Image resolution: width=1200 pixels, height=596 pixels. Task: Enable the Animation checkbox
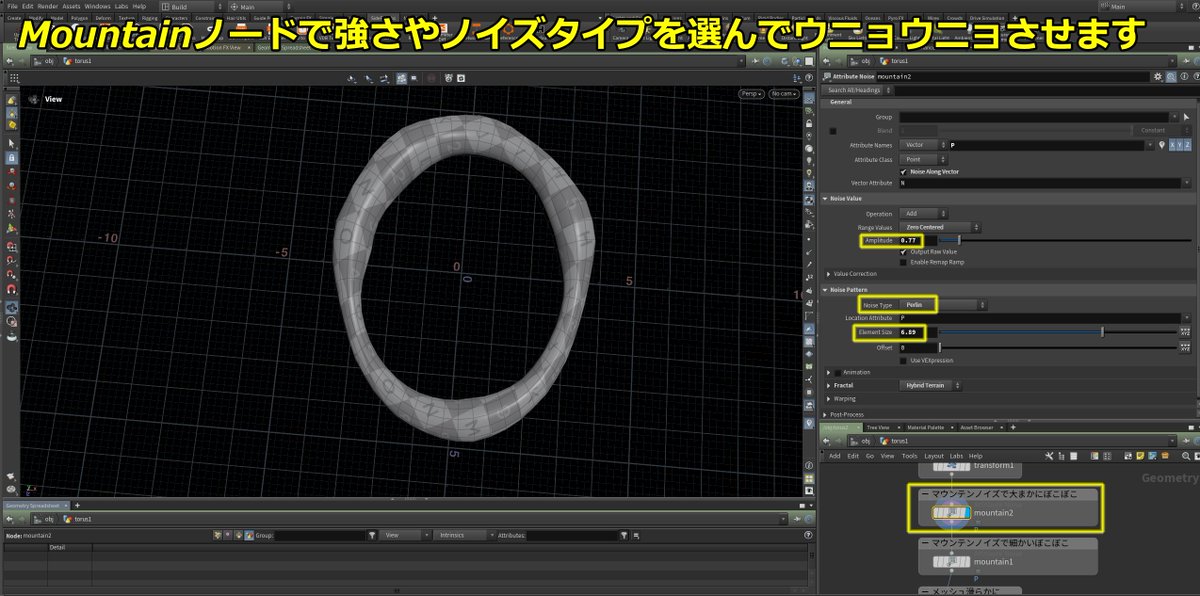[838, 372]
